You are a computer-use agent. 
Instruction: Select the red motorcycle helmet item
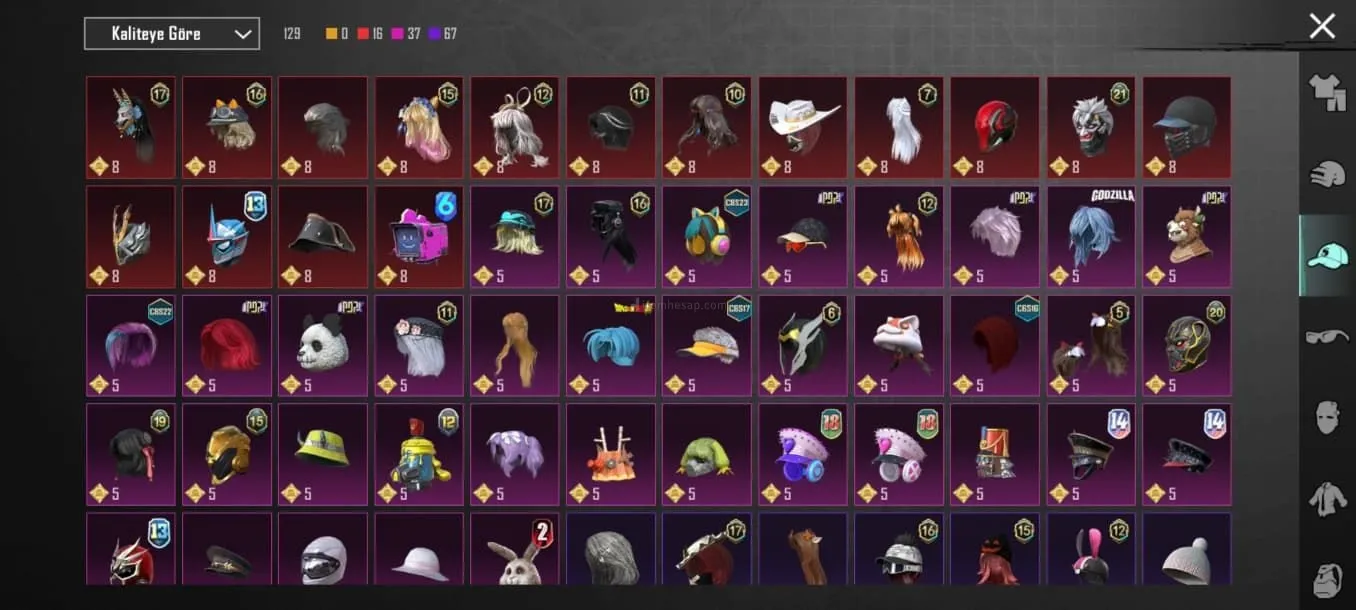(995, 128)
